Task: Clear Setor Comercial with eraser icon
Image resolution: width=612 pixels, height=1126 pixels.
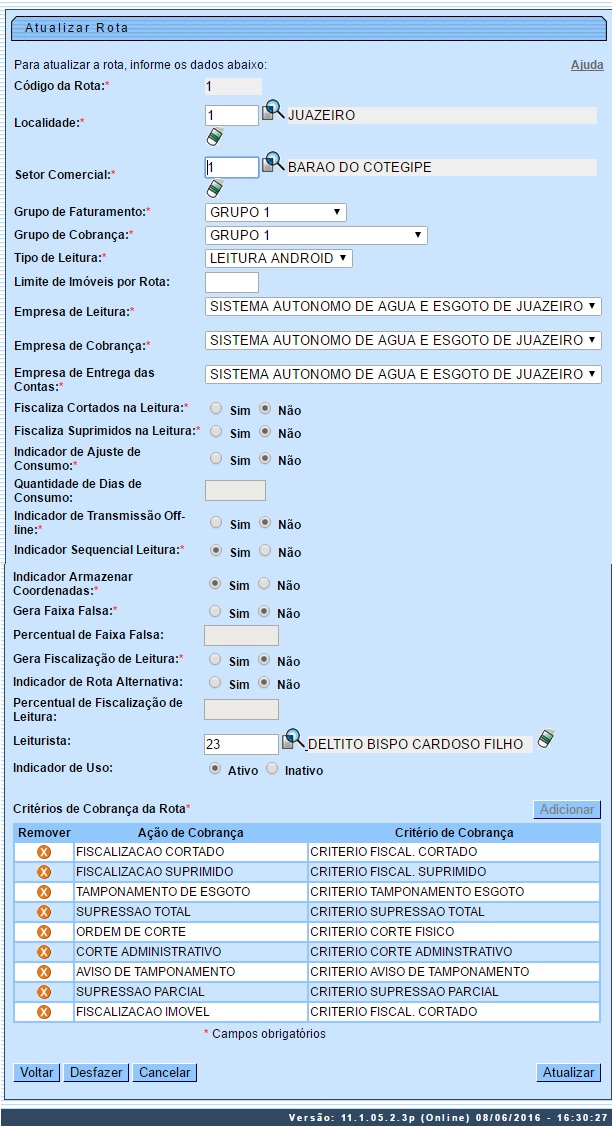Action: click(x=215, y=188)
